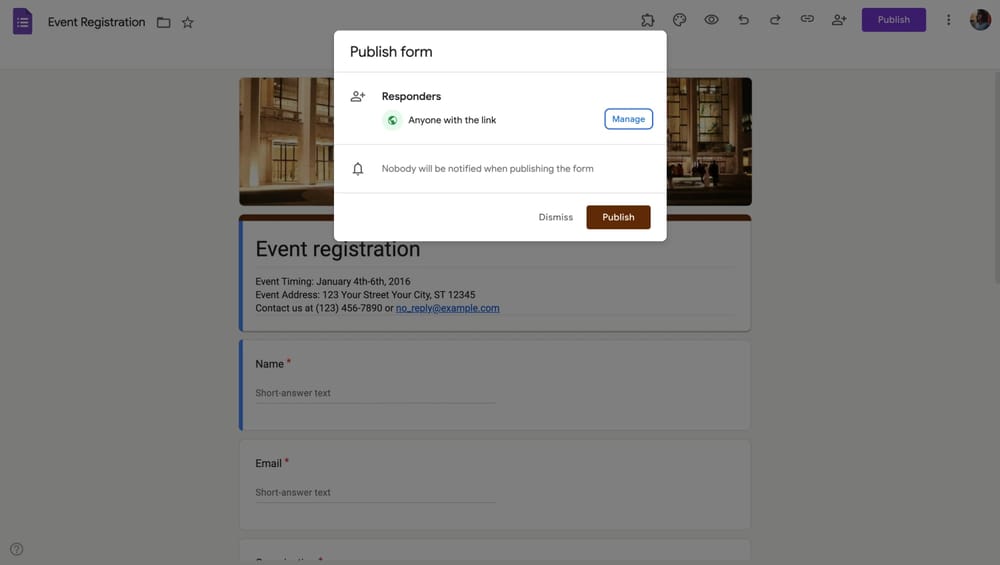Open the help question mark icon
The image size is (1000, 565).
tap(16, 549)
